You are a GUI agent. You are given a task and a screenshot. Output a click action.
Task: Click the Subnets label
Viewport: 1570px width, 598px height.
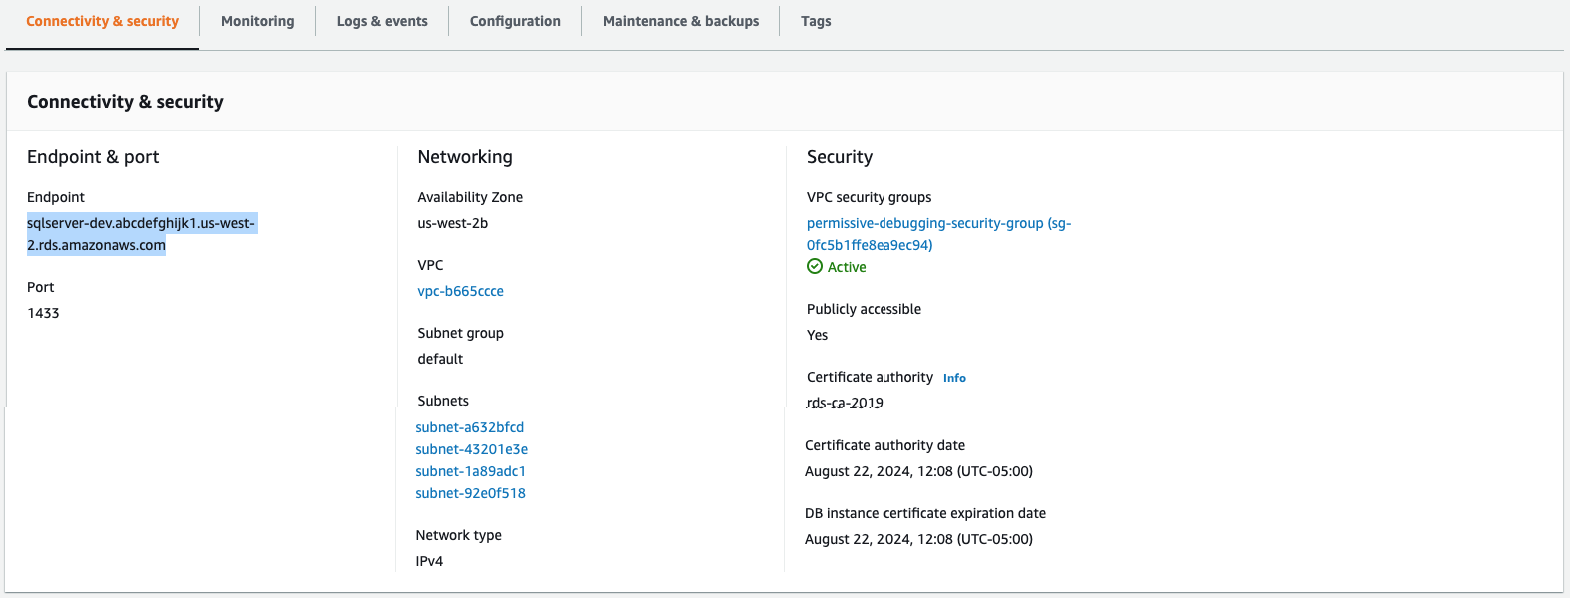[442, 401]
